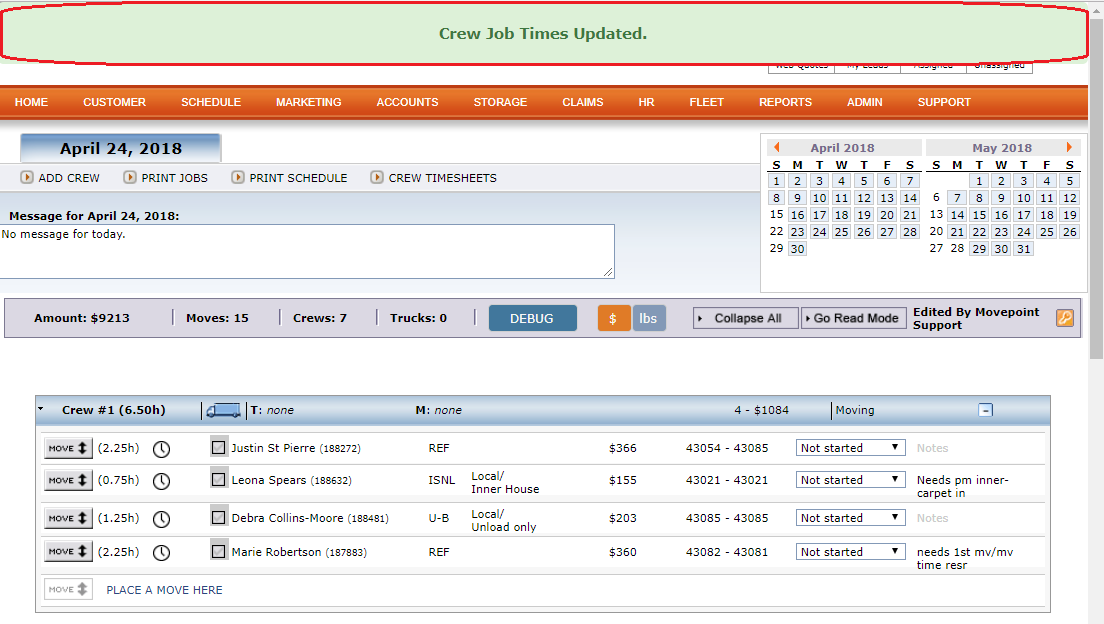Click the April 24, 2018 date header
1104x624 pixels.
120,149
